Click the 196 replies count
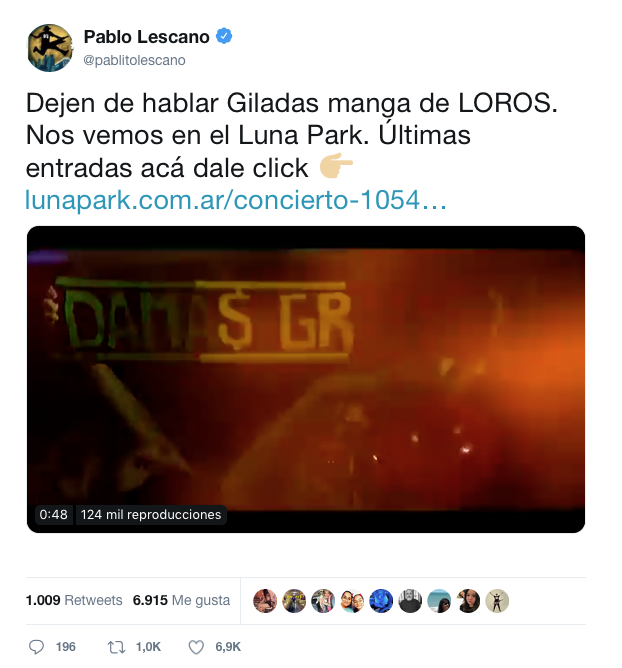Image resolution: width=622 pixels, height=668 pixels. [x=66, y=647]
